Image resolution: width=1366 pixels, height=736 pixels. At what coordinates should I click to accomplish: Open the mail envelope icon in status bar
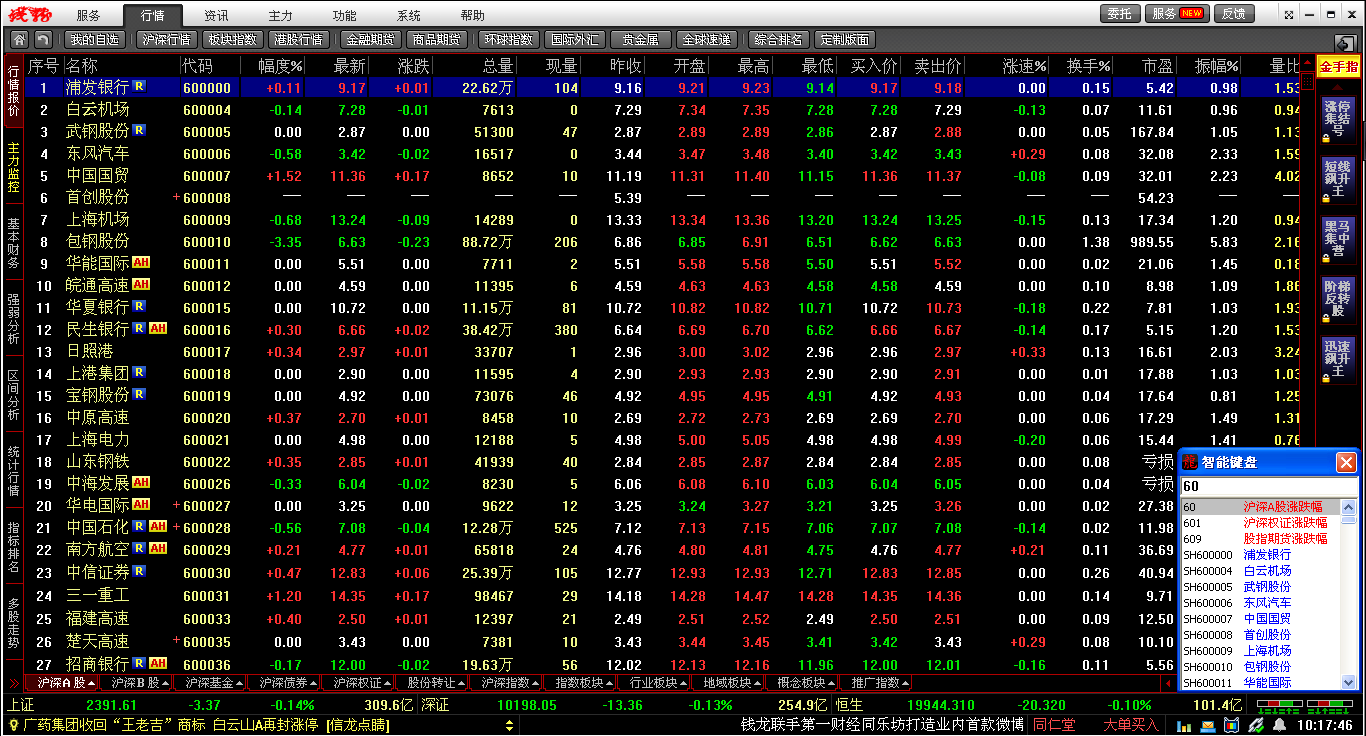(1208, 726)
